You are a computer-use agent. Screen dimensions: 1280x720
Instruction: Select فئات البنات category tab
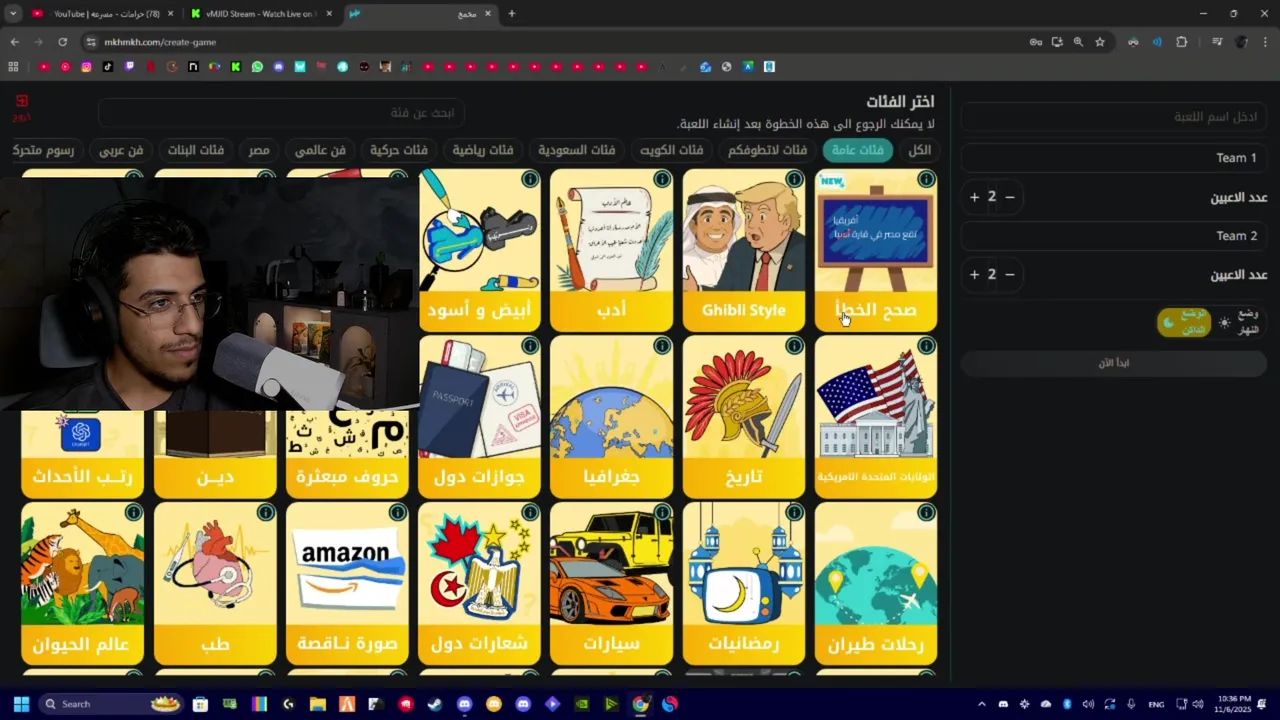[196, 150]
